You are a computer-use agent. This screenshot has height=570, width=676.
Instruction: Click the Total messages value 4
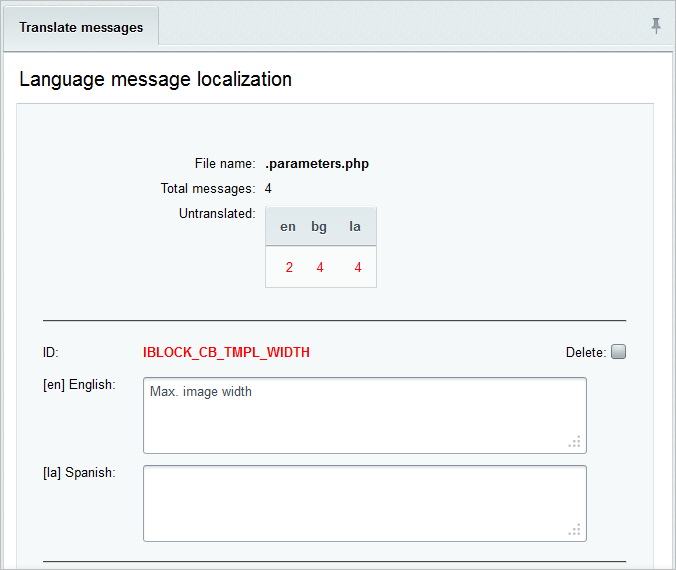pos(268,188)
